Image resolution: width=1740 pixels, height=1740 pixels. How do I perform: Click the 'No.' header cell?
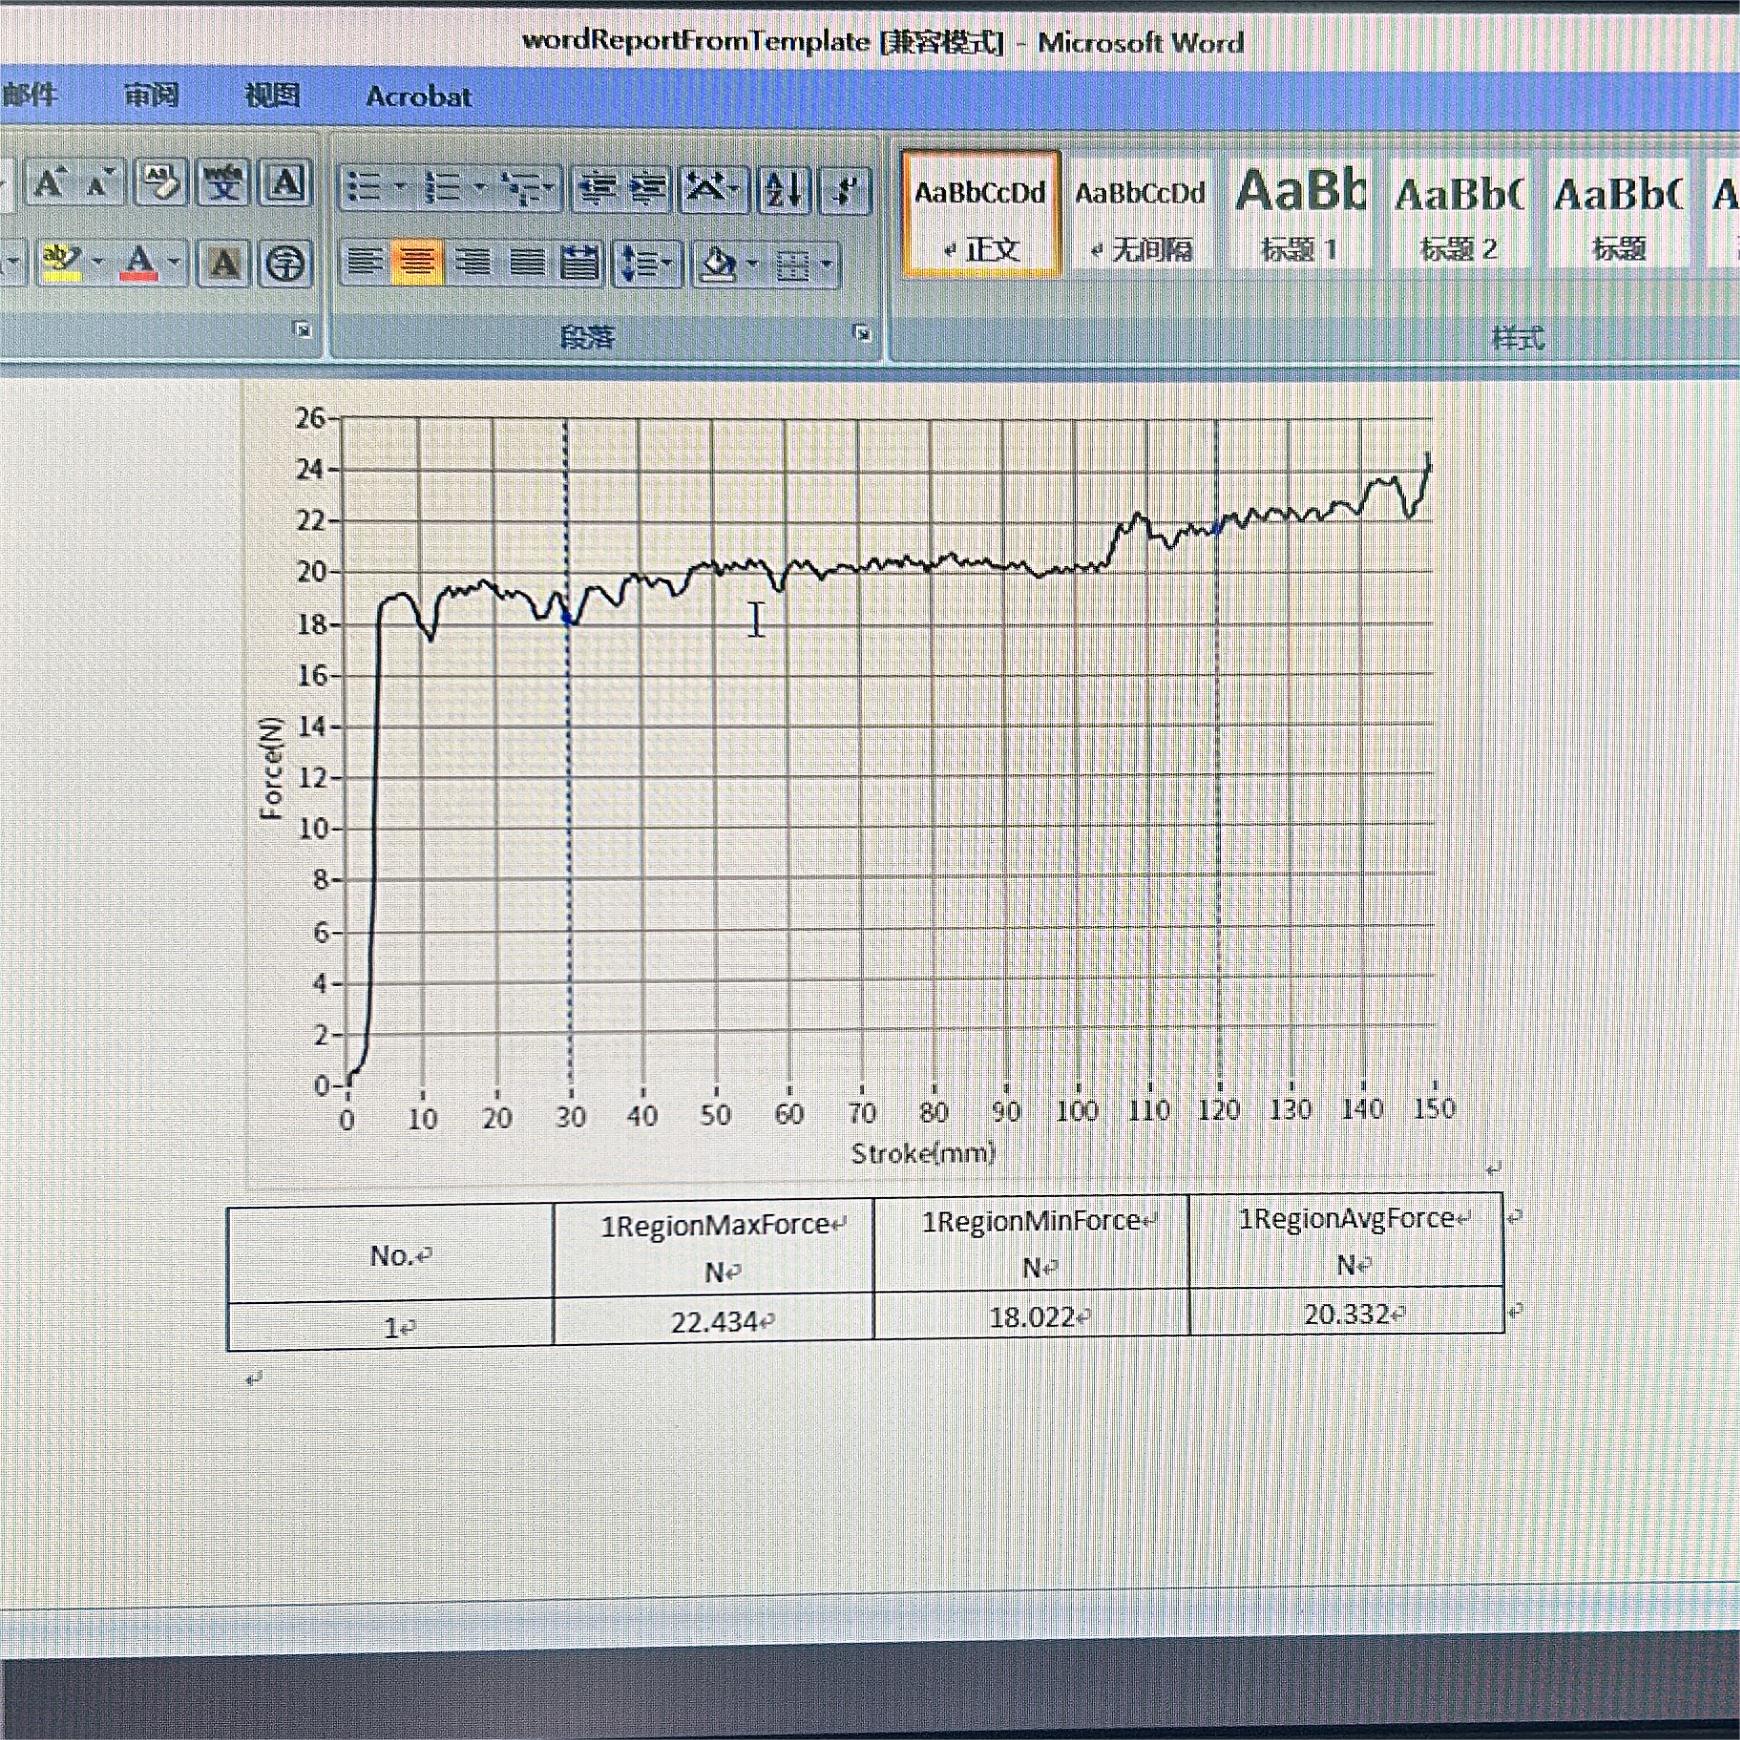pyautogui.click(x=391, y=1255)
